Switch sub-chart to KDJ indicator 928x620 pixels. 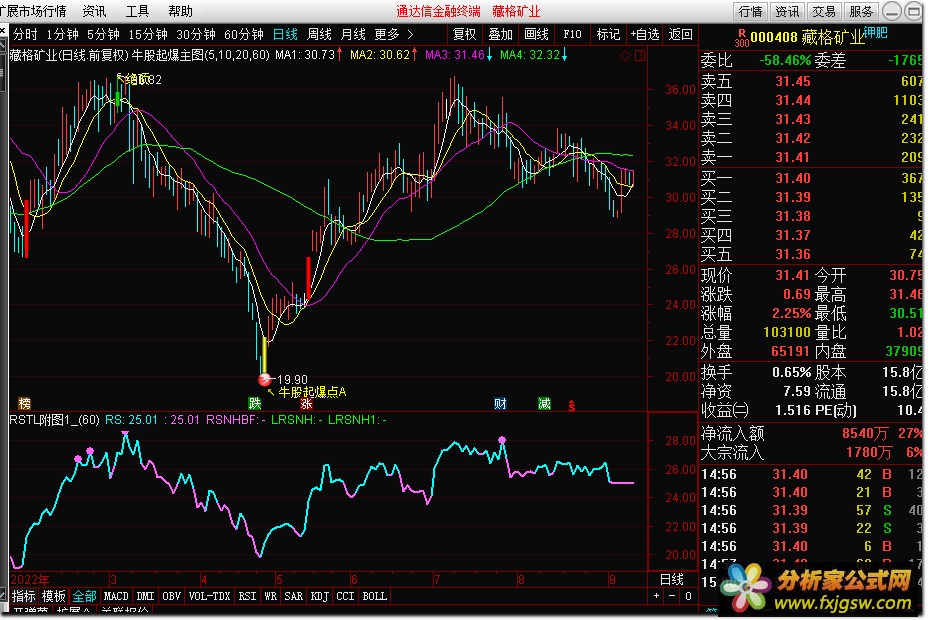pos(320,596)
